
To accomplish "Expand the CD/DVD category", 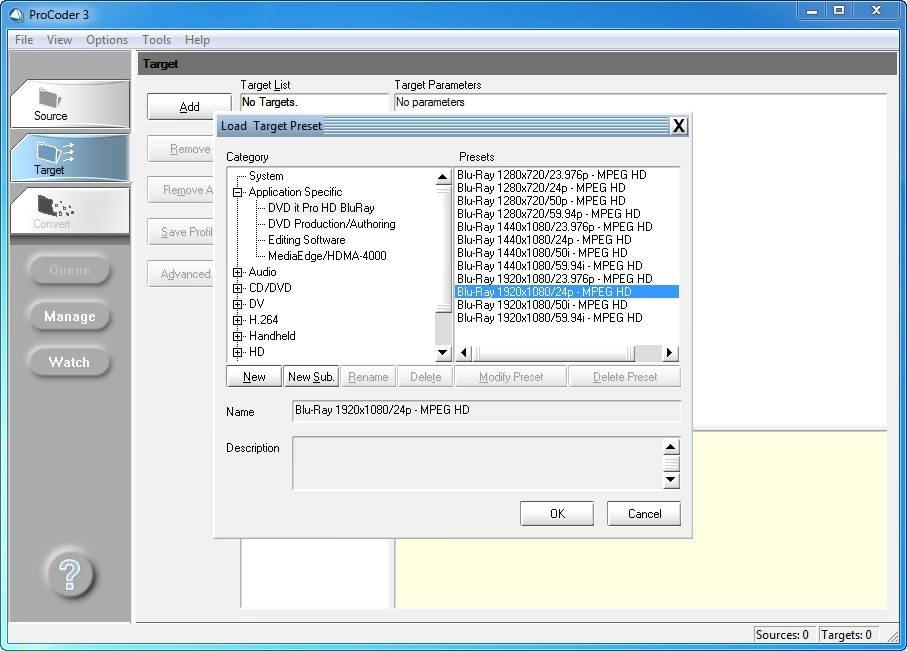I will click(237, 288).
